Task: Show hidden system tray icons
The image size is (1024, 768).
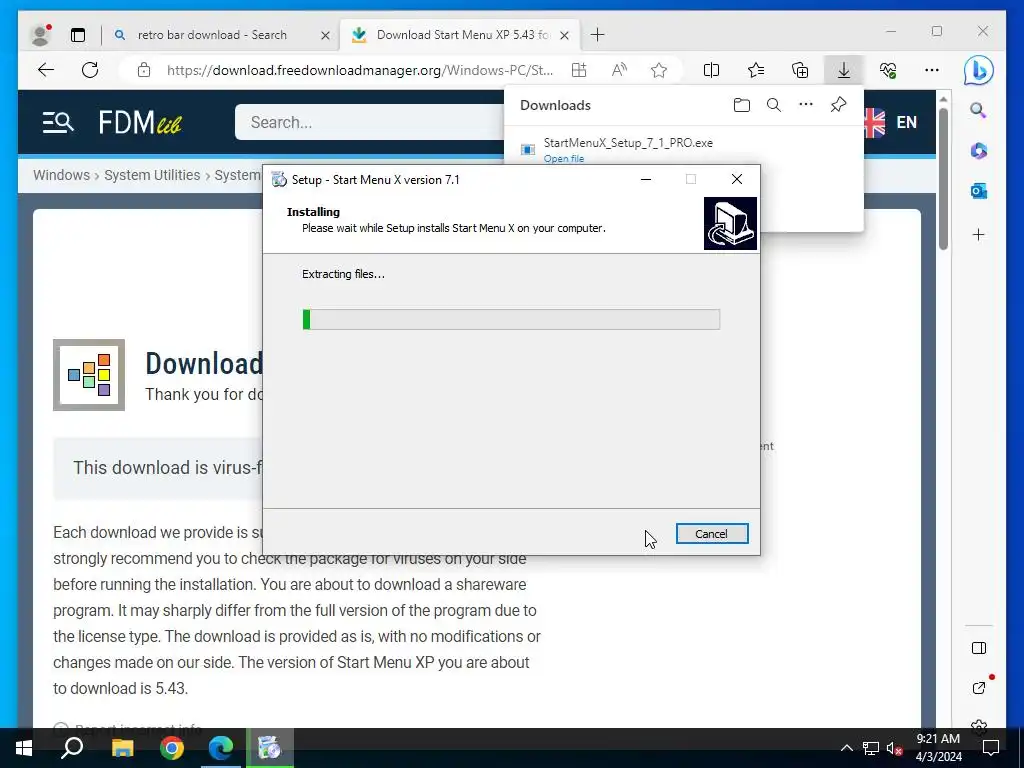Action: (846, 748)
